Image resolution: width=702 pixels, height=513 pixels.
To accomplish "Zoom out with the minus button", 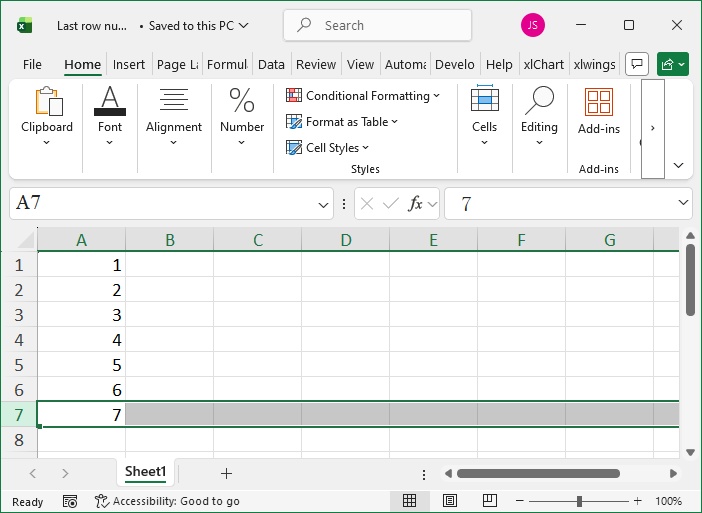I will click(519, 501).
